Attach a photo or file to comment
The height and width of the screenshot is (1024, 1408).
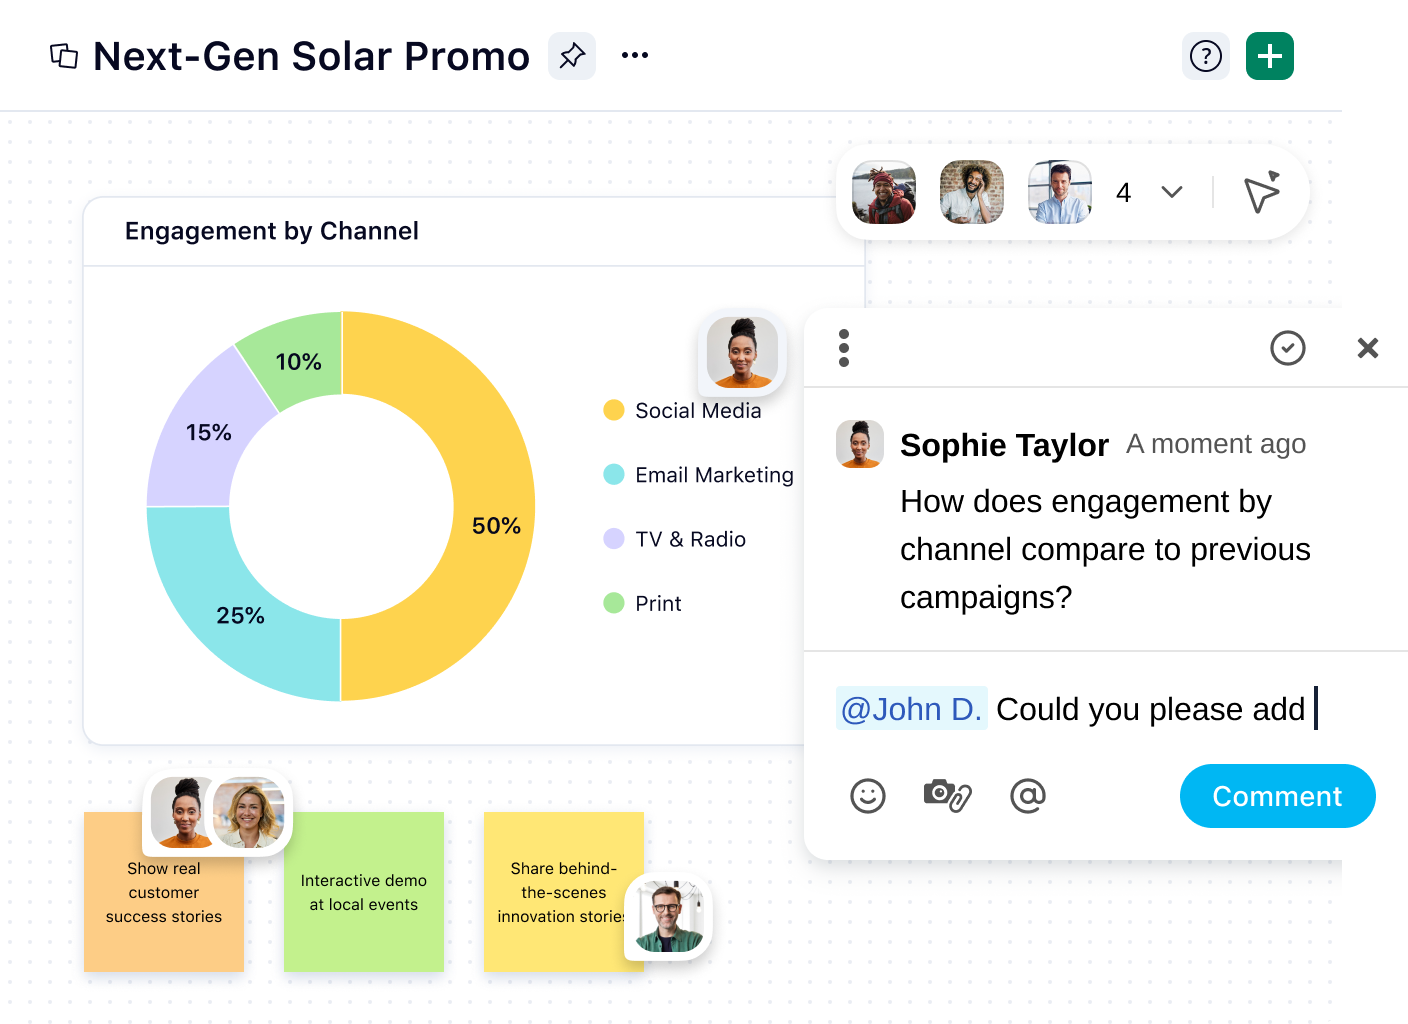946,796
